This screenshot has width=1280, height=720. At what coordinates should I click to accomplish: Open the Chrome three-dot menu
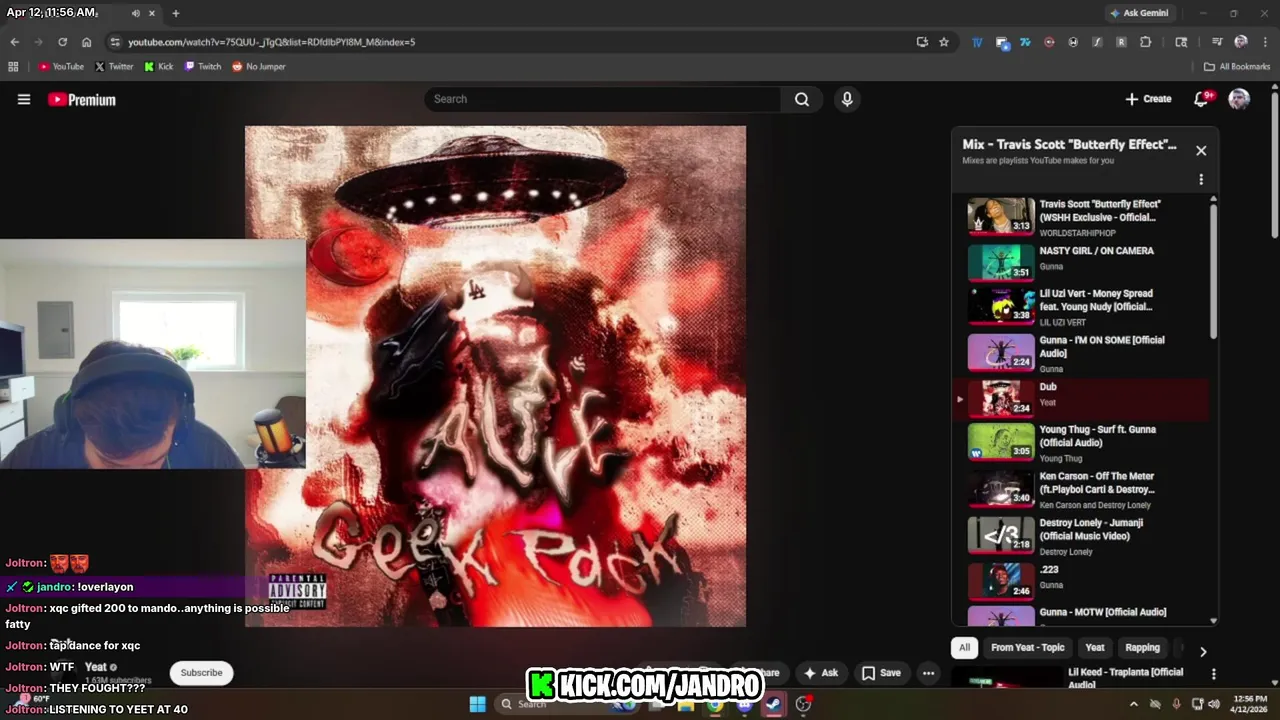click(x=1265, y=42)
